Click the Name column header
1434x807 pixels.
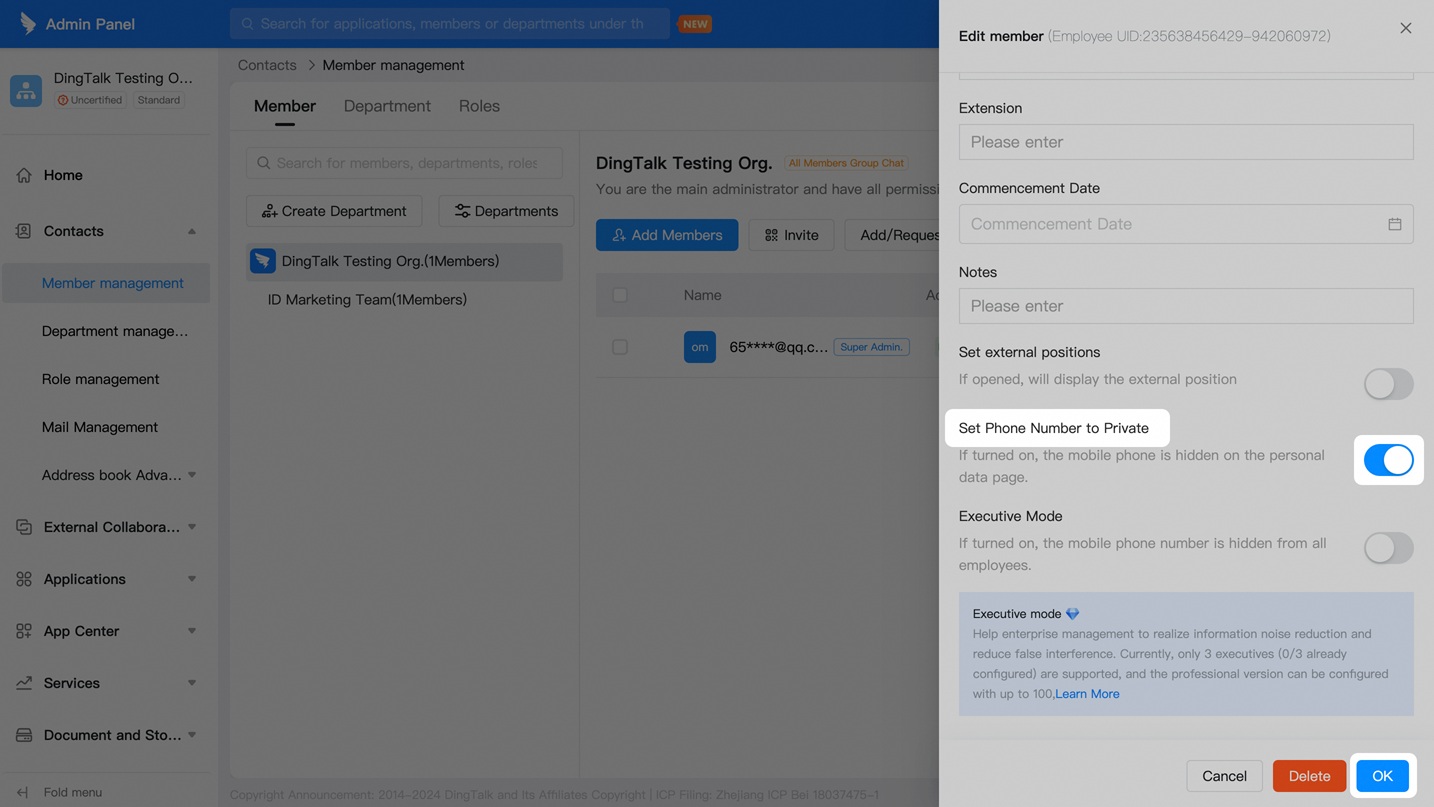702,295
